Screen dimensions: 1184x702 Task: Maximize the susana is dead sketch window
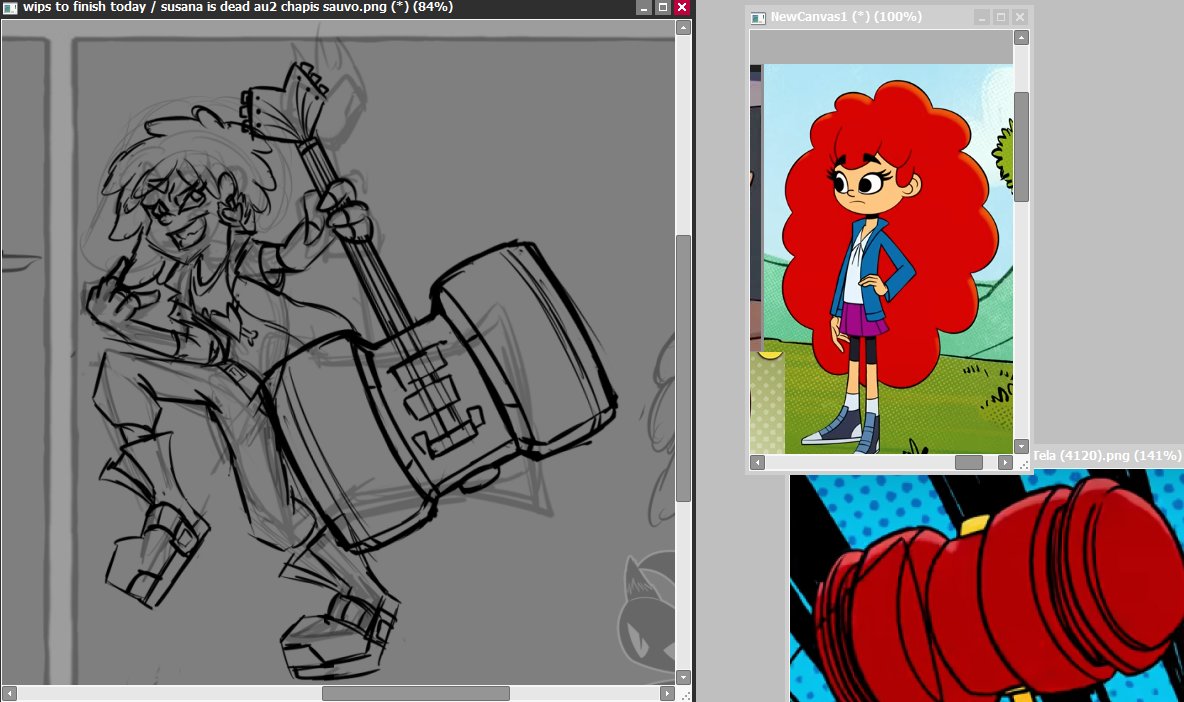point(663,8)
